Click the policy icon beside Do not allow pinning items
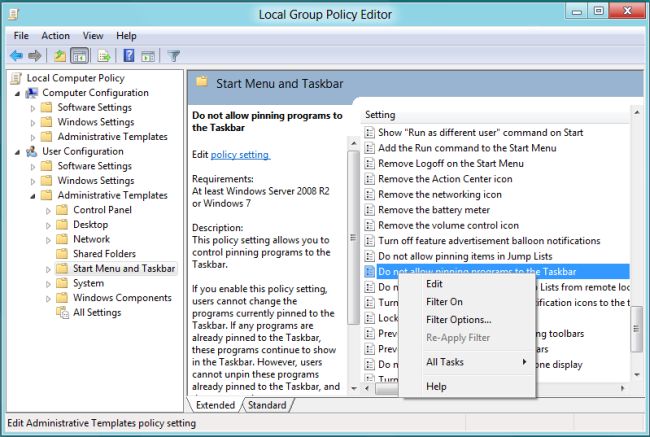 (x=369, y=256)
